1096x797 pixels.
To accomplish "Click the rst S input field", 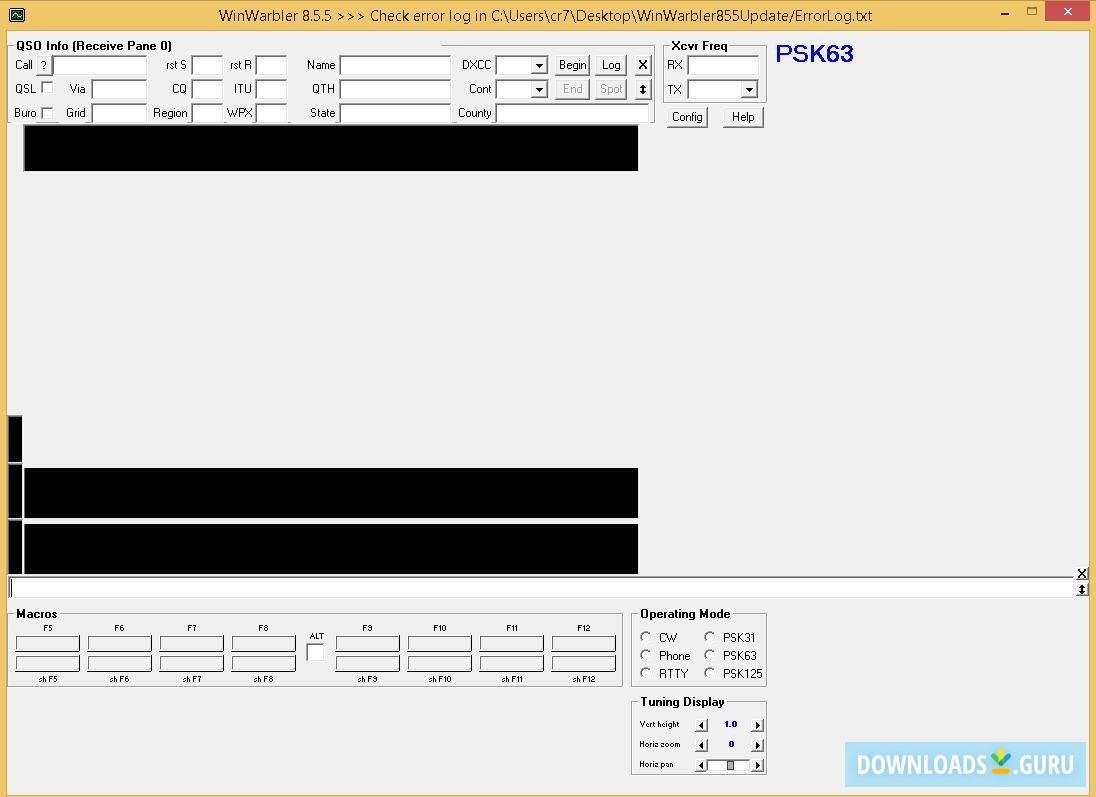I will [207, 66].
